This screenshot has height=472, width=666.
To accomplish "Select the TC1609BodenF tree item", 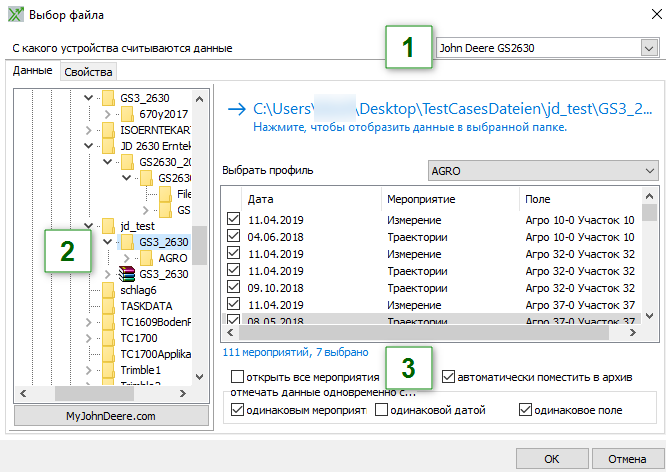I will click(x=155, y=322).
